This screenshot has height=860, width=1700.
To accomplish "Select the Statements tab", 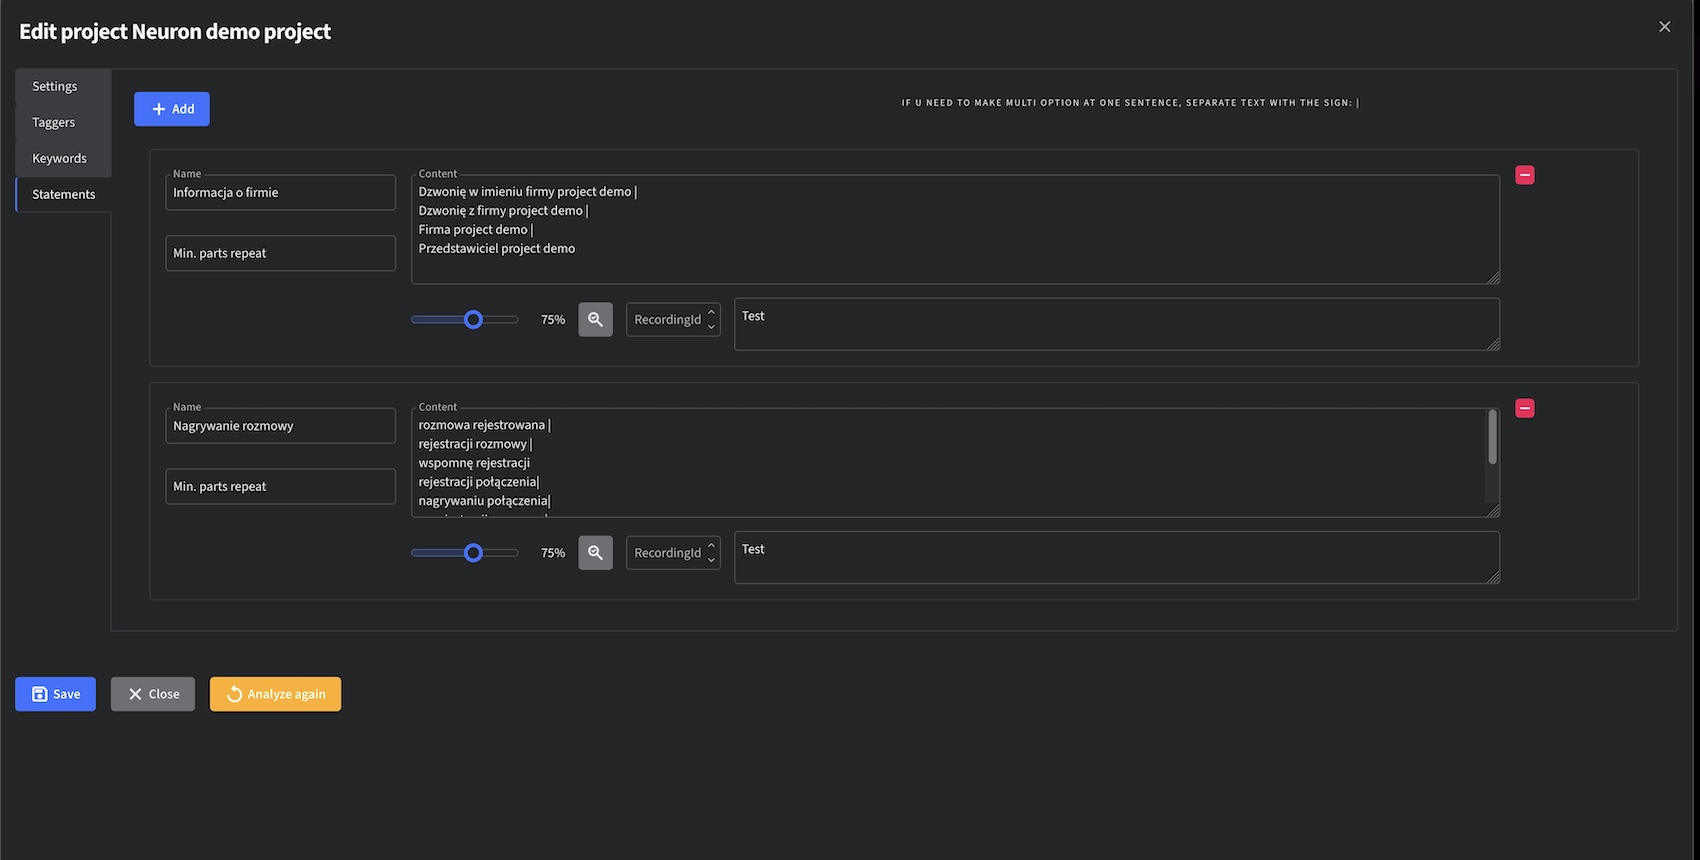I will click(x=64, y=194).
